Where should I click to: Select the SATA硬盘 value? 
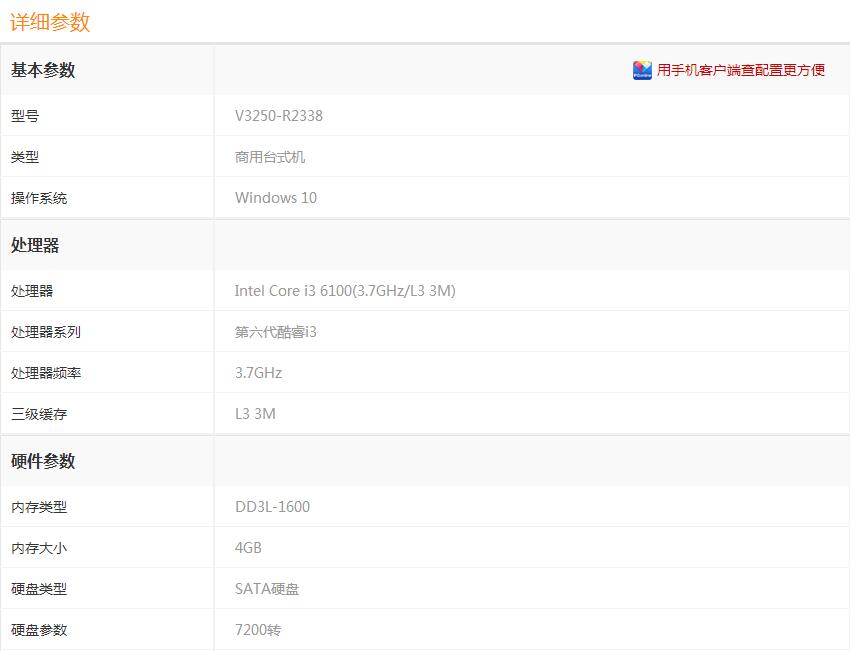click(x=267, y=589)
